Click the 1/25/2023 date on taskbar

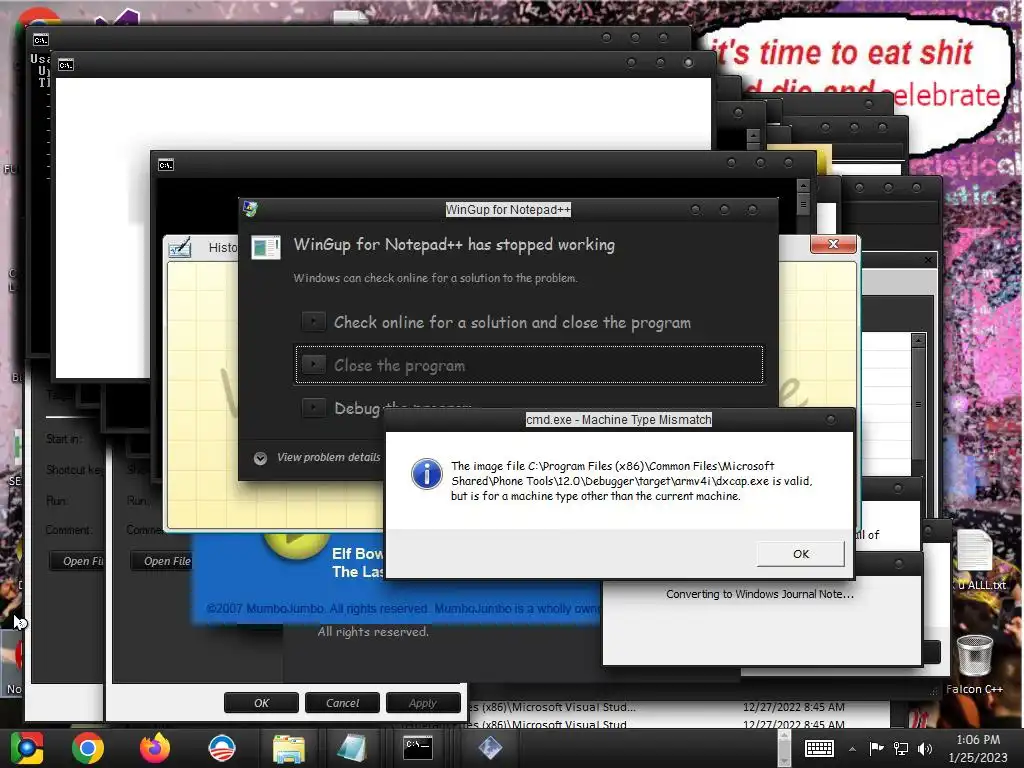978,758
